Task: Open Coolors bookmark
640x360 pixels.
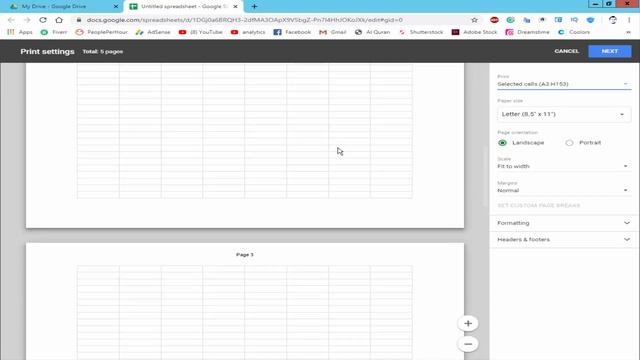Action: [x=574, y=32]
